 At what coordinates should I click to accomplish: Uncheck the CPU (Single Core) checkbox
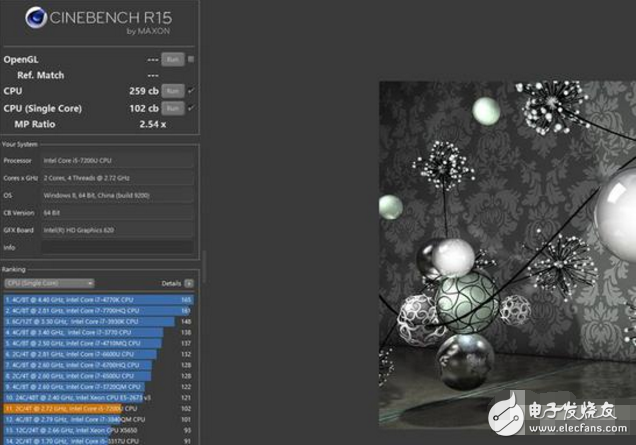(190, 108)
